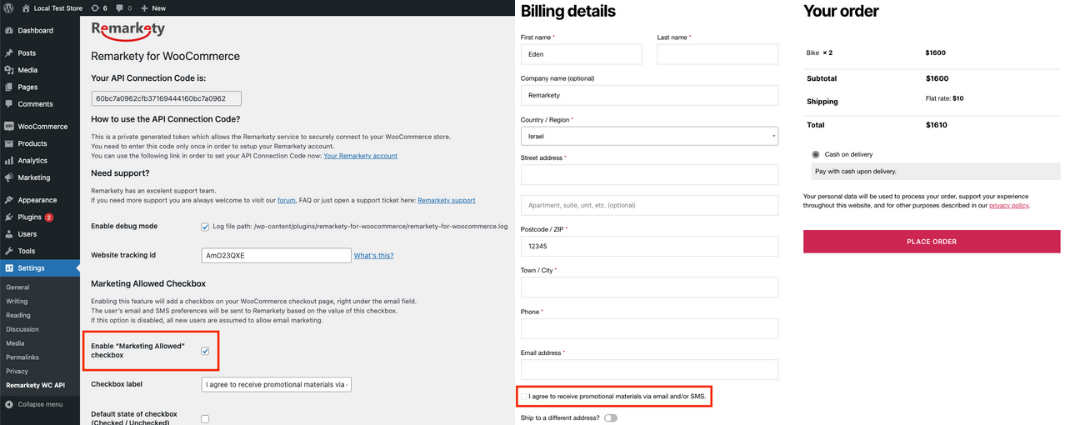This screenshot has height=425, width=1080.
Task: Click the First name field
Action: (581, 54)
